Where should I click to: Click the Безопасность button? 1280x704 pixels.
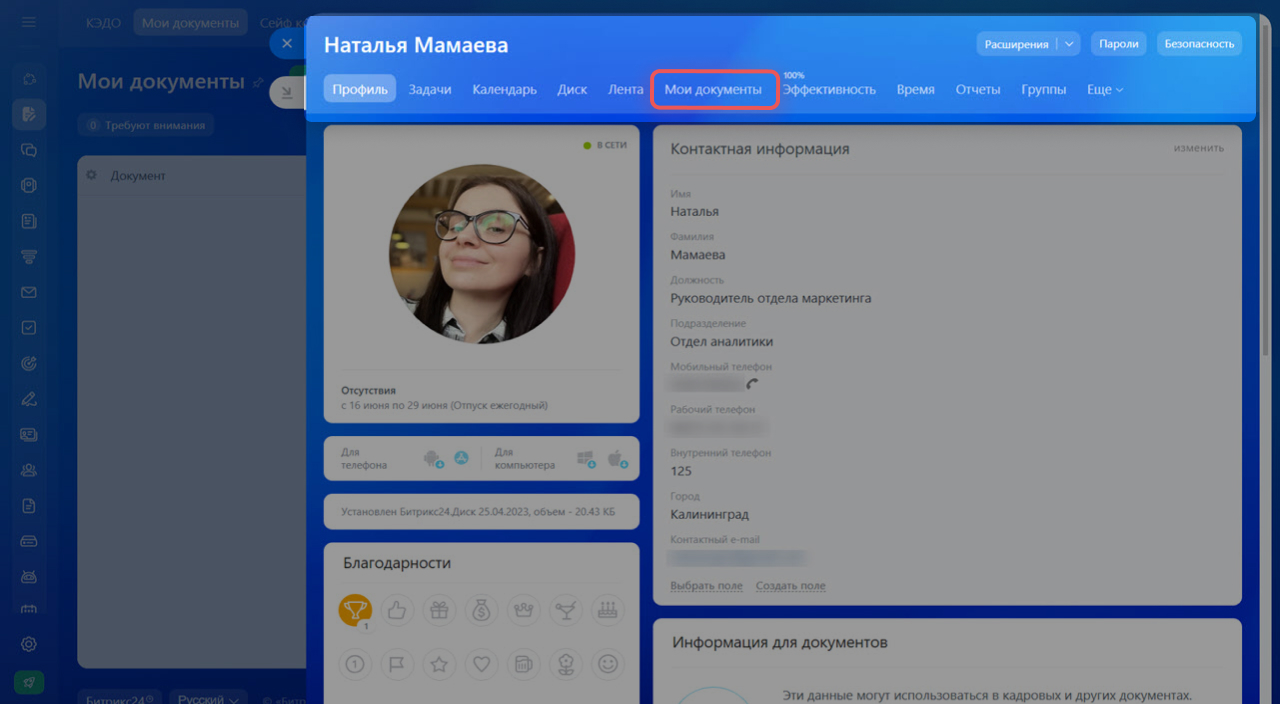pos(1200,44)
